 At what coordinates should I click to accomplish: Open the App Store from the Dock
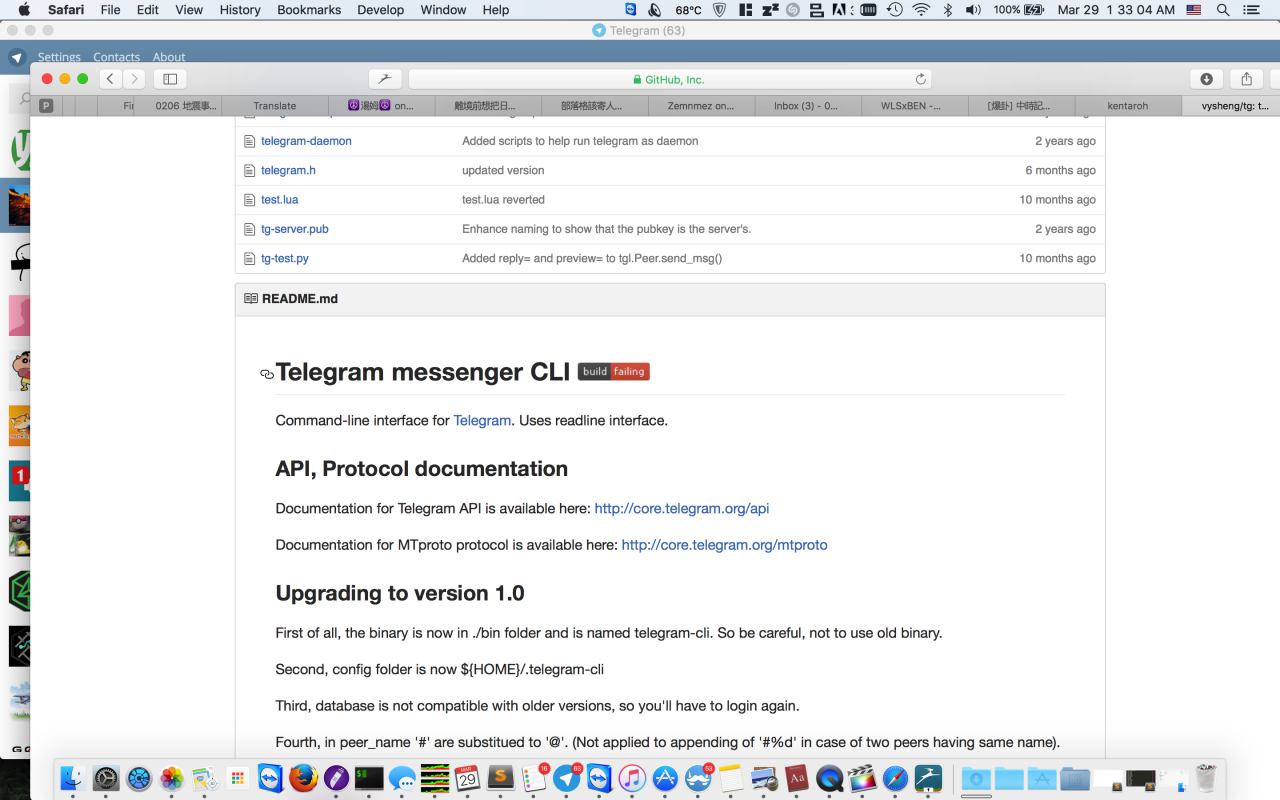pyautogui.click(x=665, y=778)
